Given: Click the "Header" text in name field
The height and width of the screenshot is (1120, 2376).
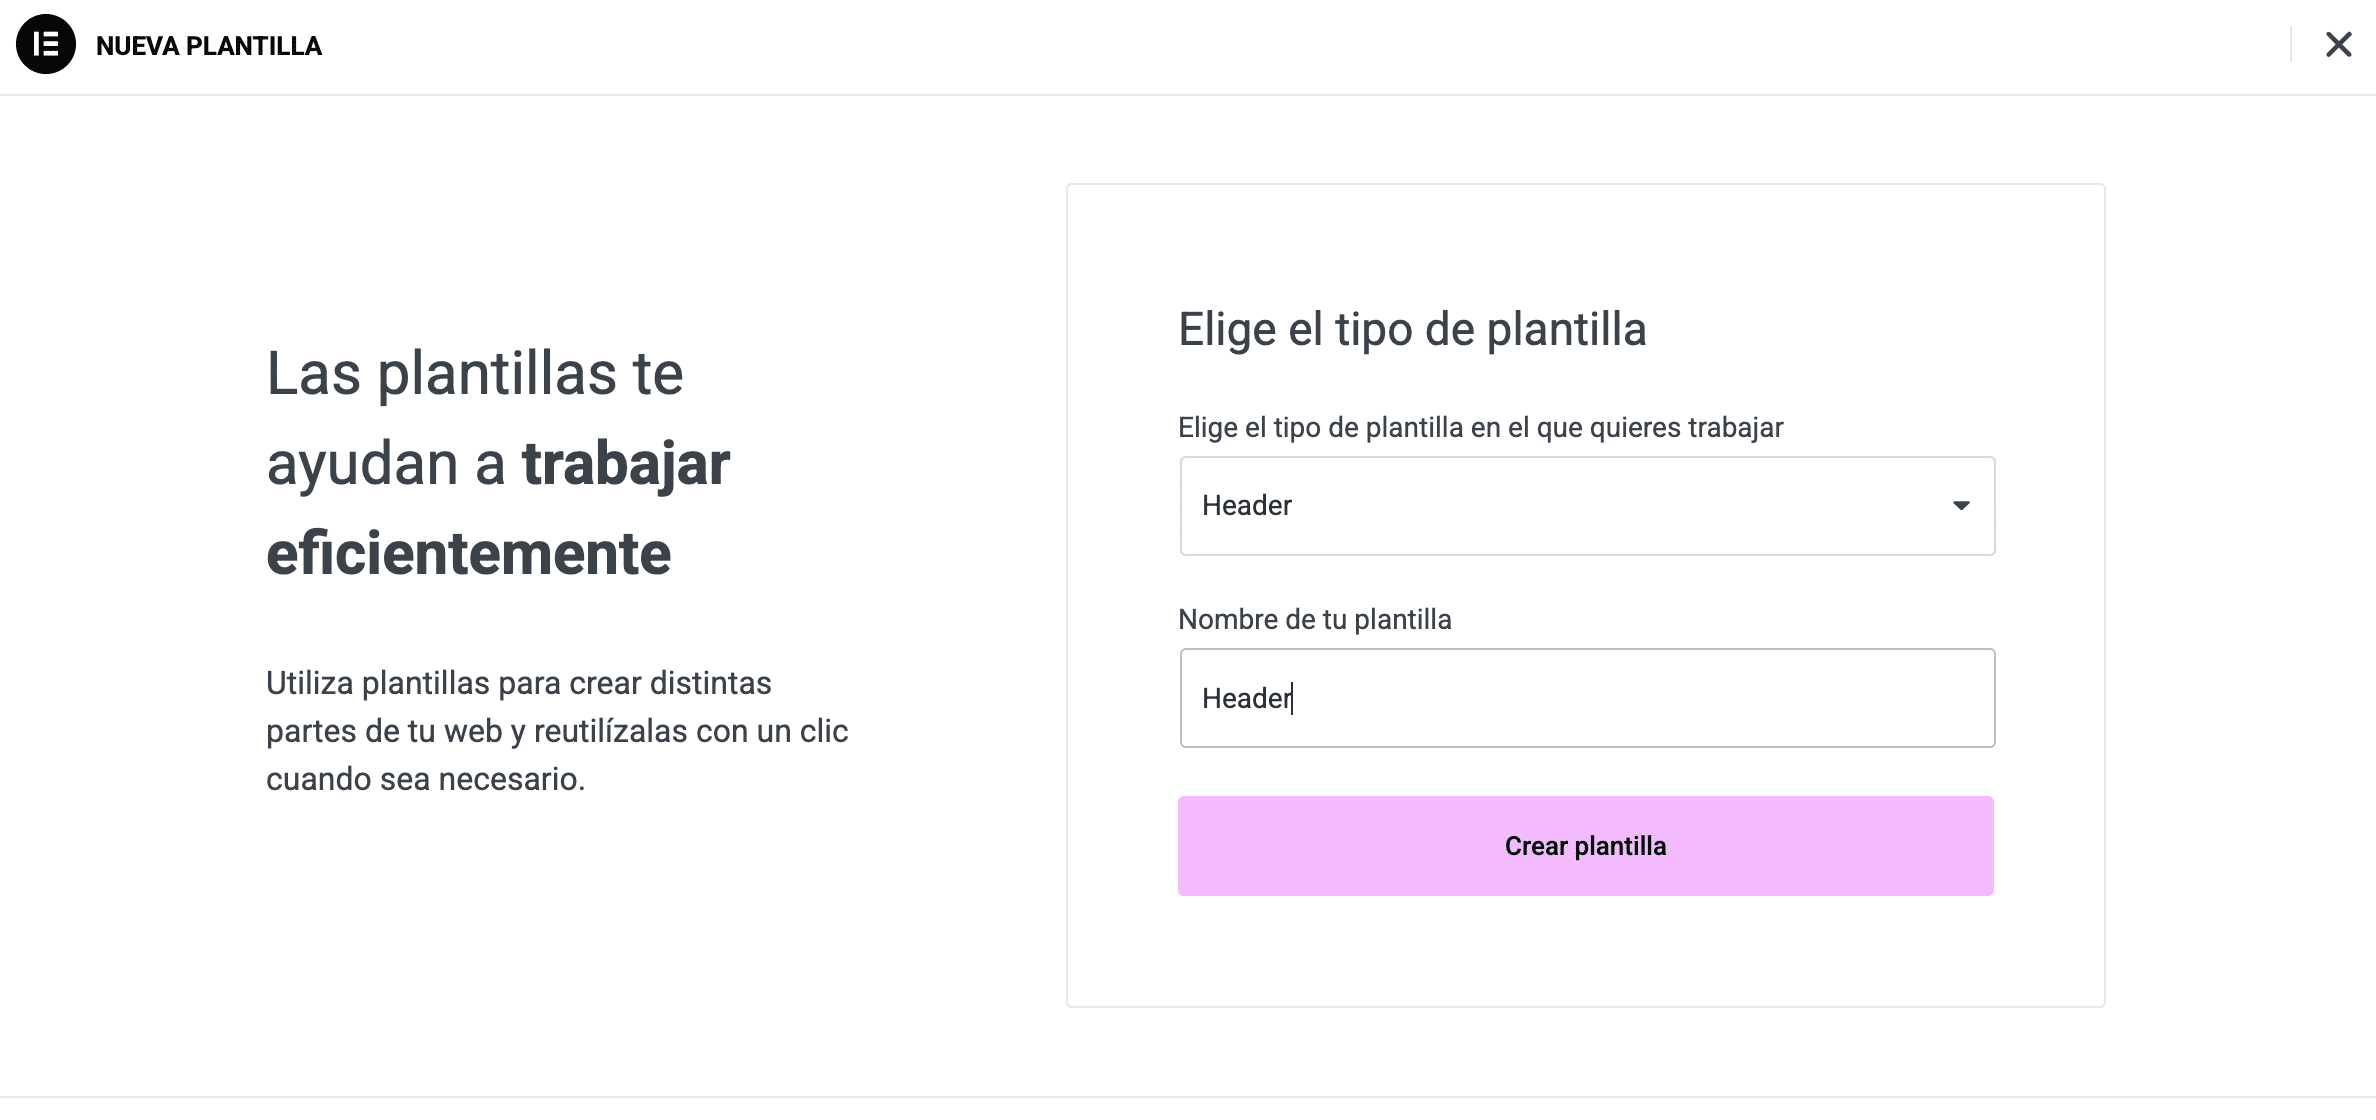Looking at the screenshot, I should pos(1246,698).
